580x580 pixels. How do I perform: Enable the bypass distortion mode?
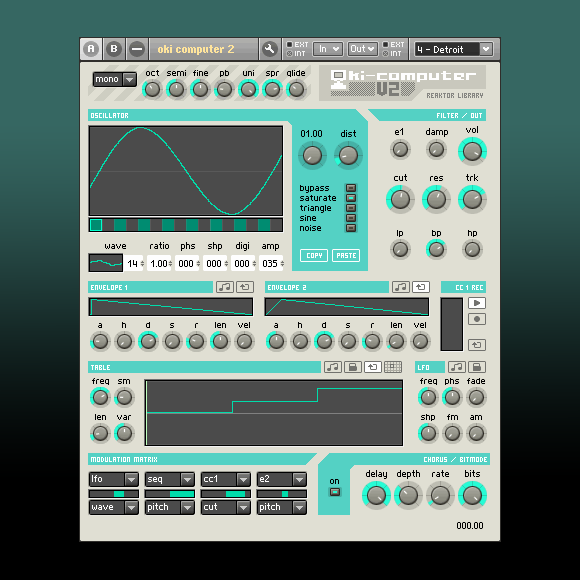[x=351, y=188]
